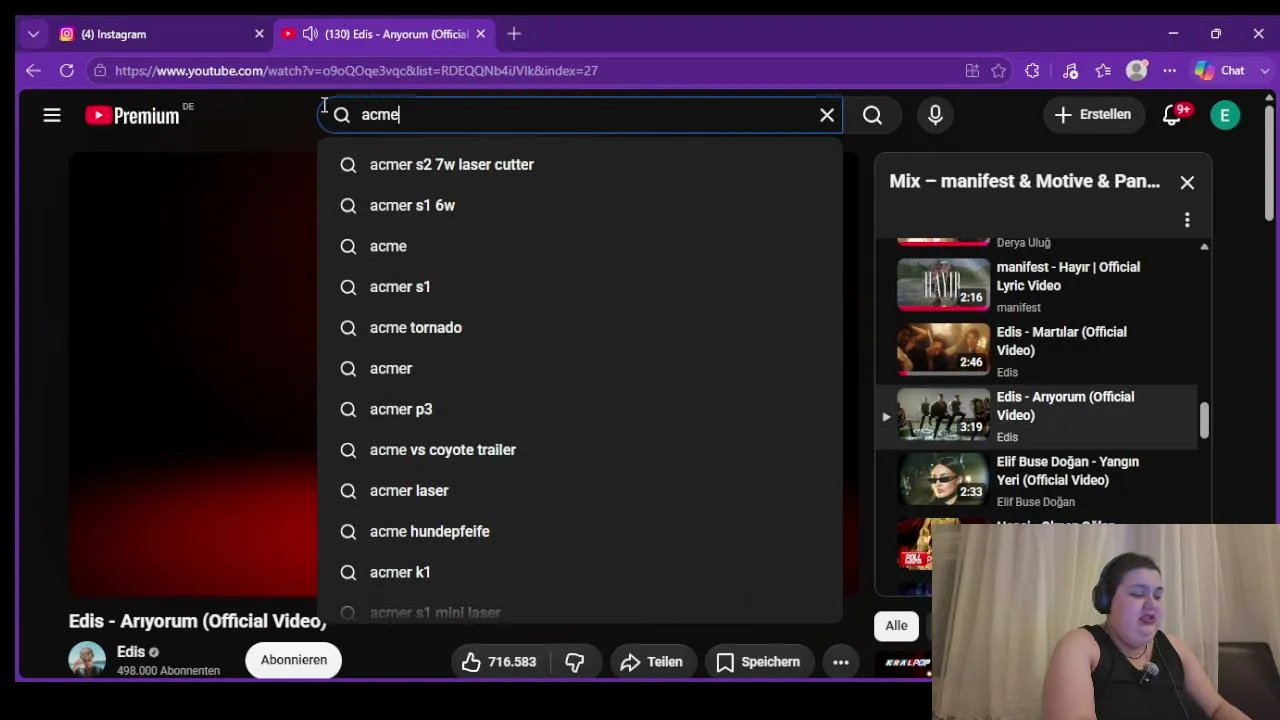Viewport: 1280px width, 720px height.
Task: Select the Edis - Arıyorum YouTube tab
Action: coord(384,34)
